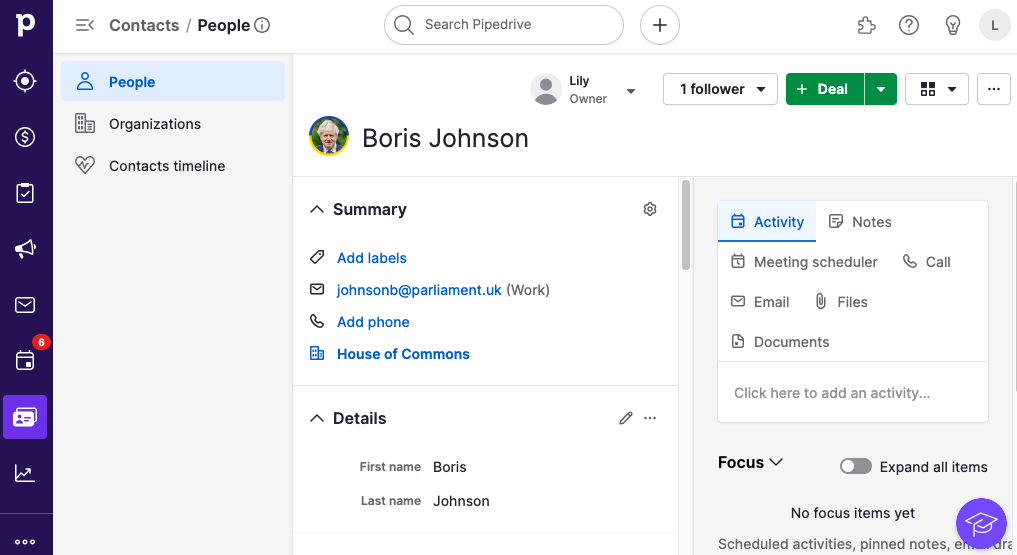Open Campaigns megaphone icon in sidebar

point(25,248)
